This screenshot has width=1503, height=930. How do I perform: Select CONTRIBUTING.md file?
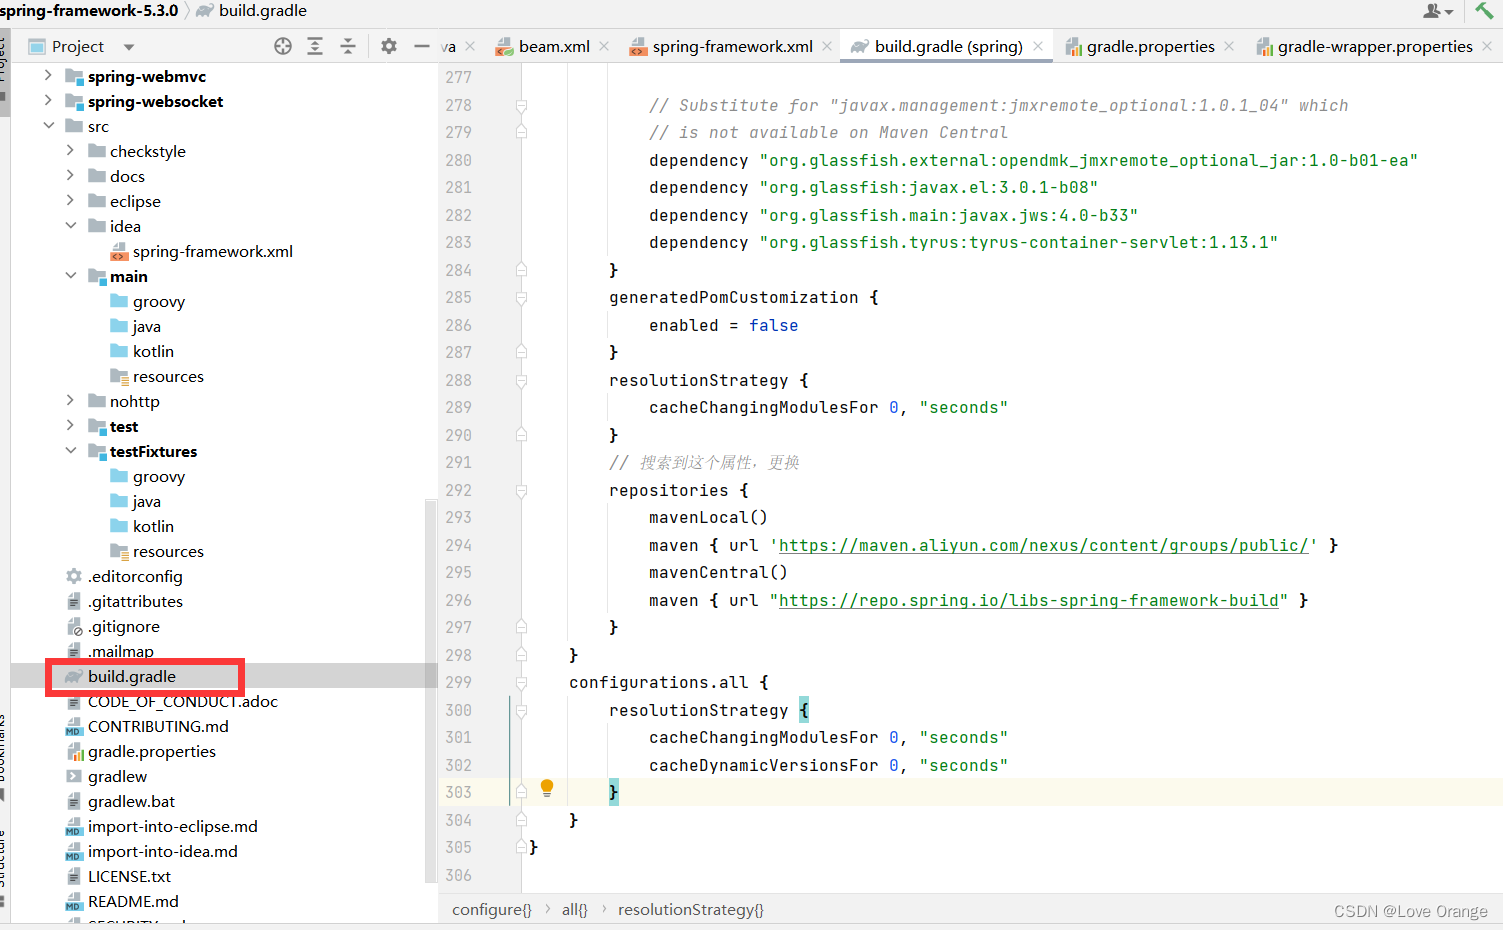[x=158, y=726]
